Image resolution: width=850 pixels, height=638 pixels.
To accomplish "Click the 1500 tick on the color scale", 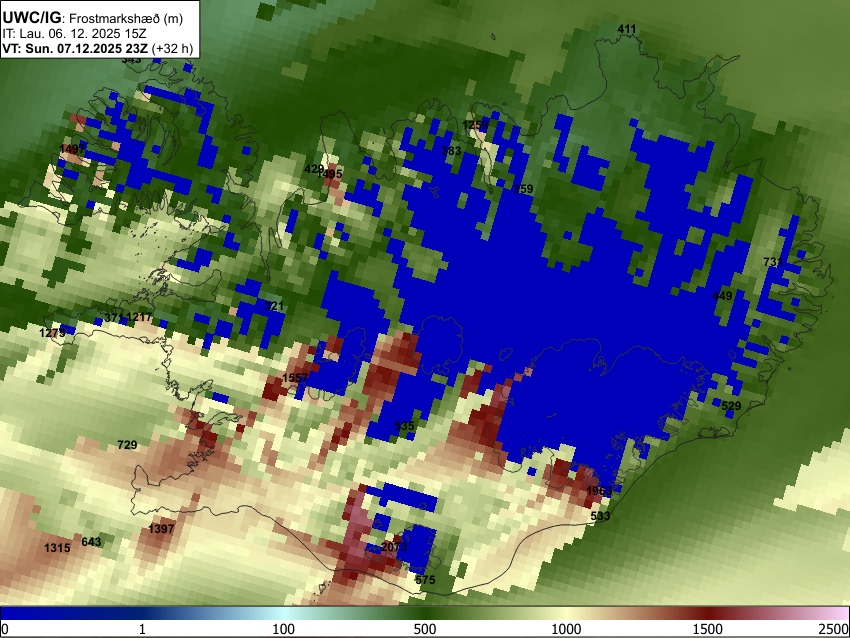I will pyautogui.click(x=708, y=629).
